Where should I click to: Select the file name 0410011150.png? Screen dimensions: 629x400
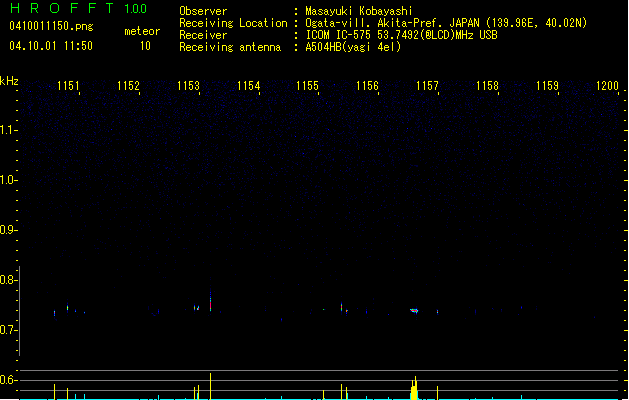[51, 26]
